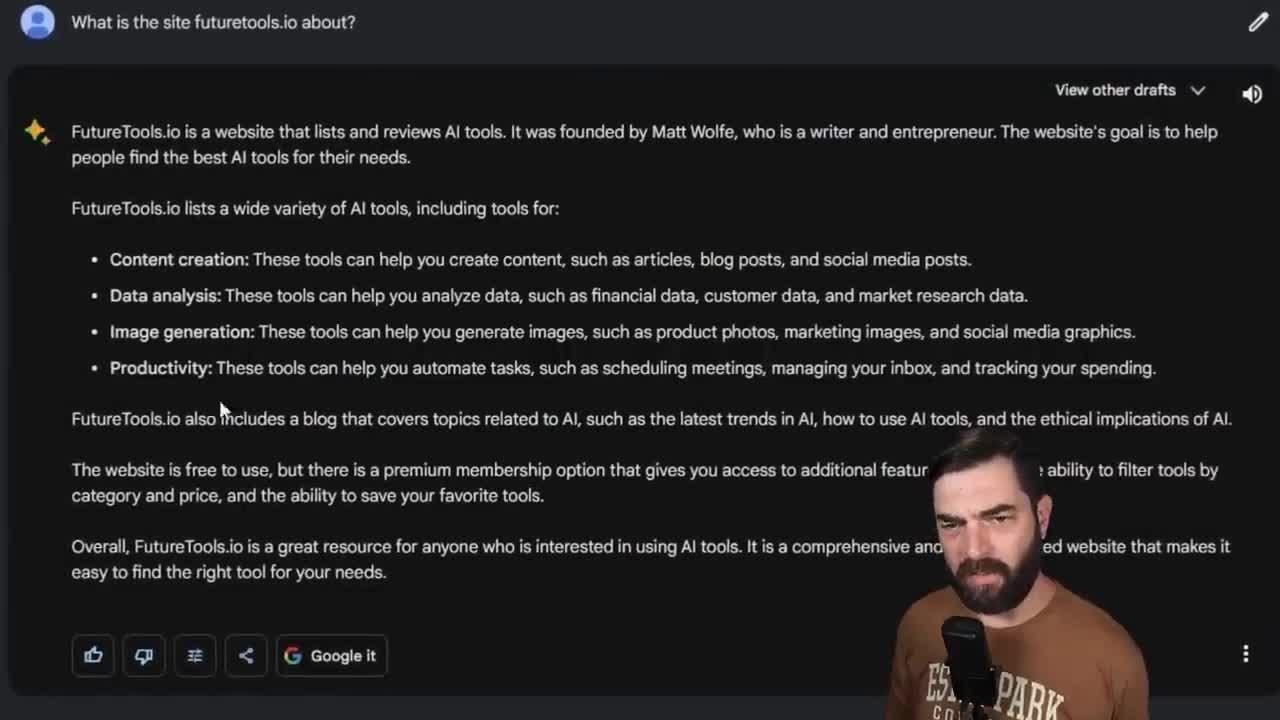Click the Productivity bullet item
1280x720 pixels.
(x=632, y=368)
